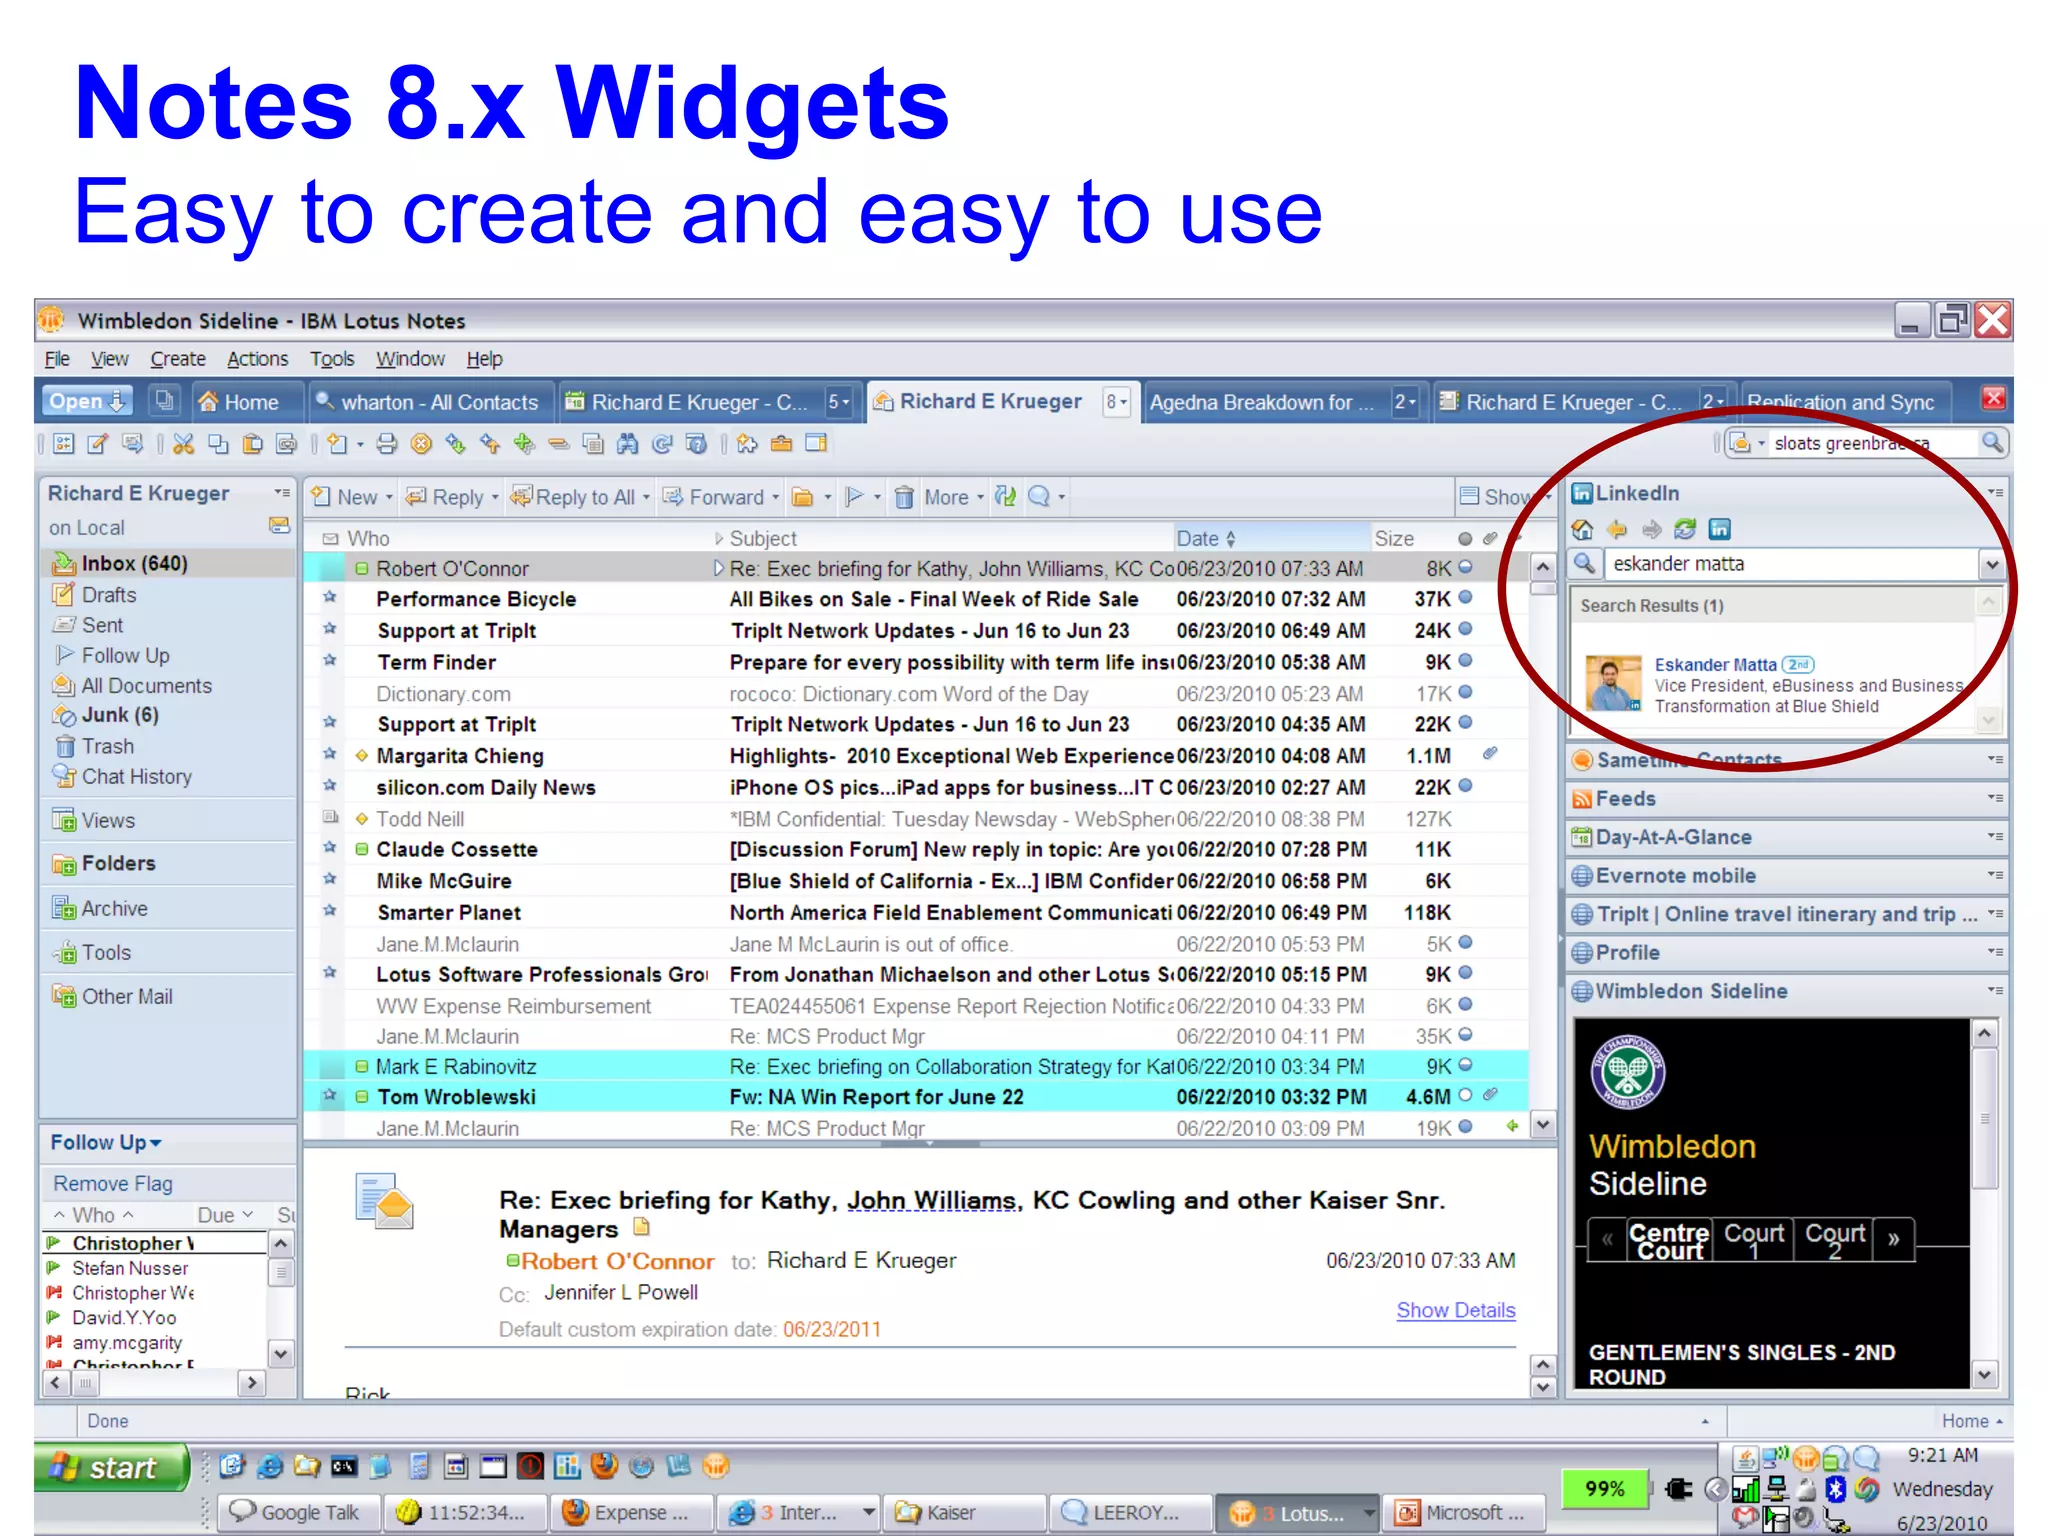Screen dimensions: 2048x1536
Task: Click the binoculars Find icon
Action: click(x=627, y=444)
